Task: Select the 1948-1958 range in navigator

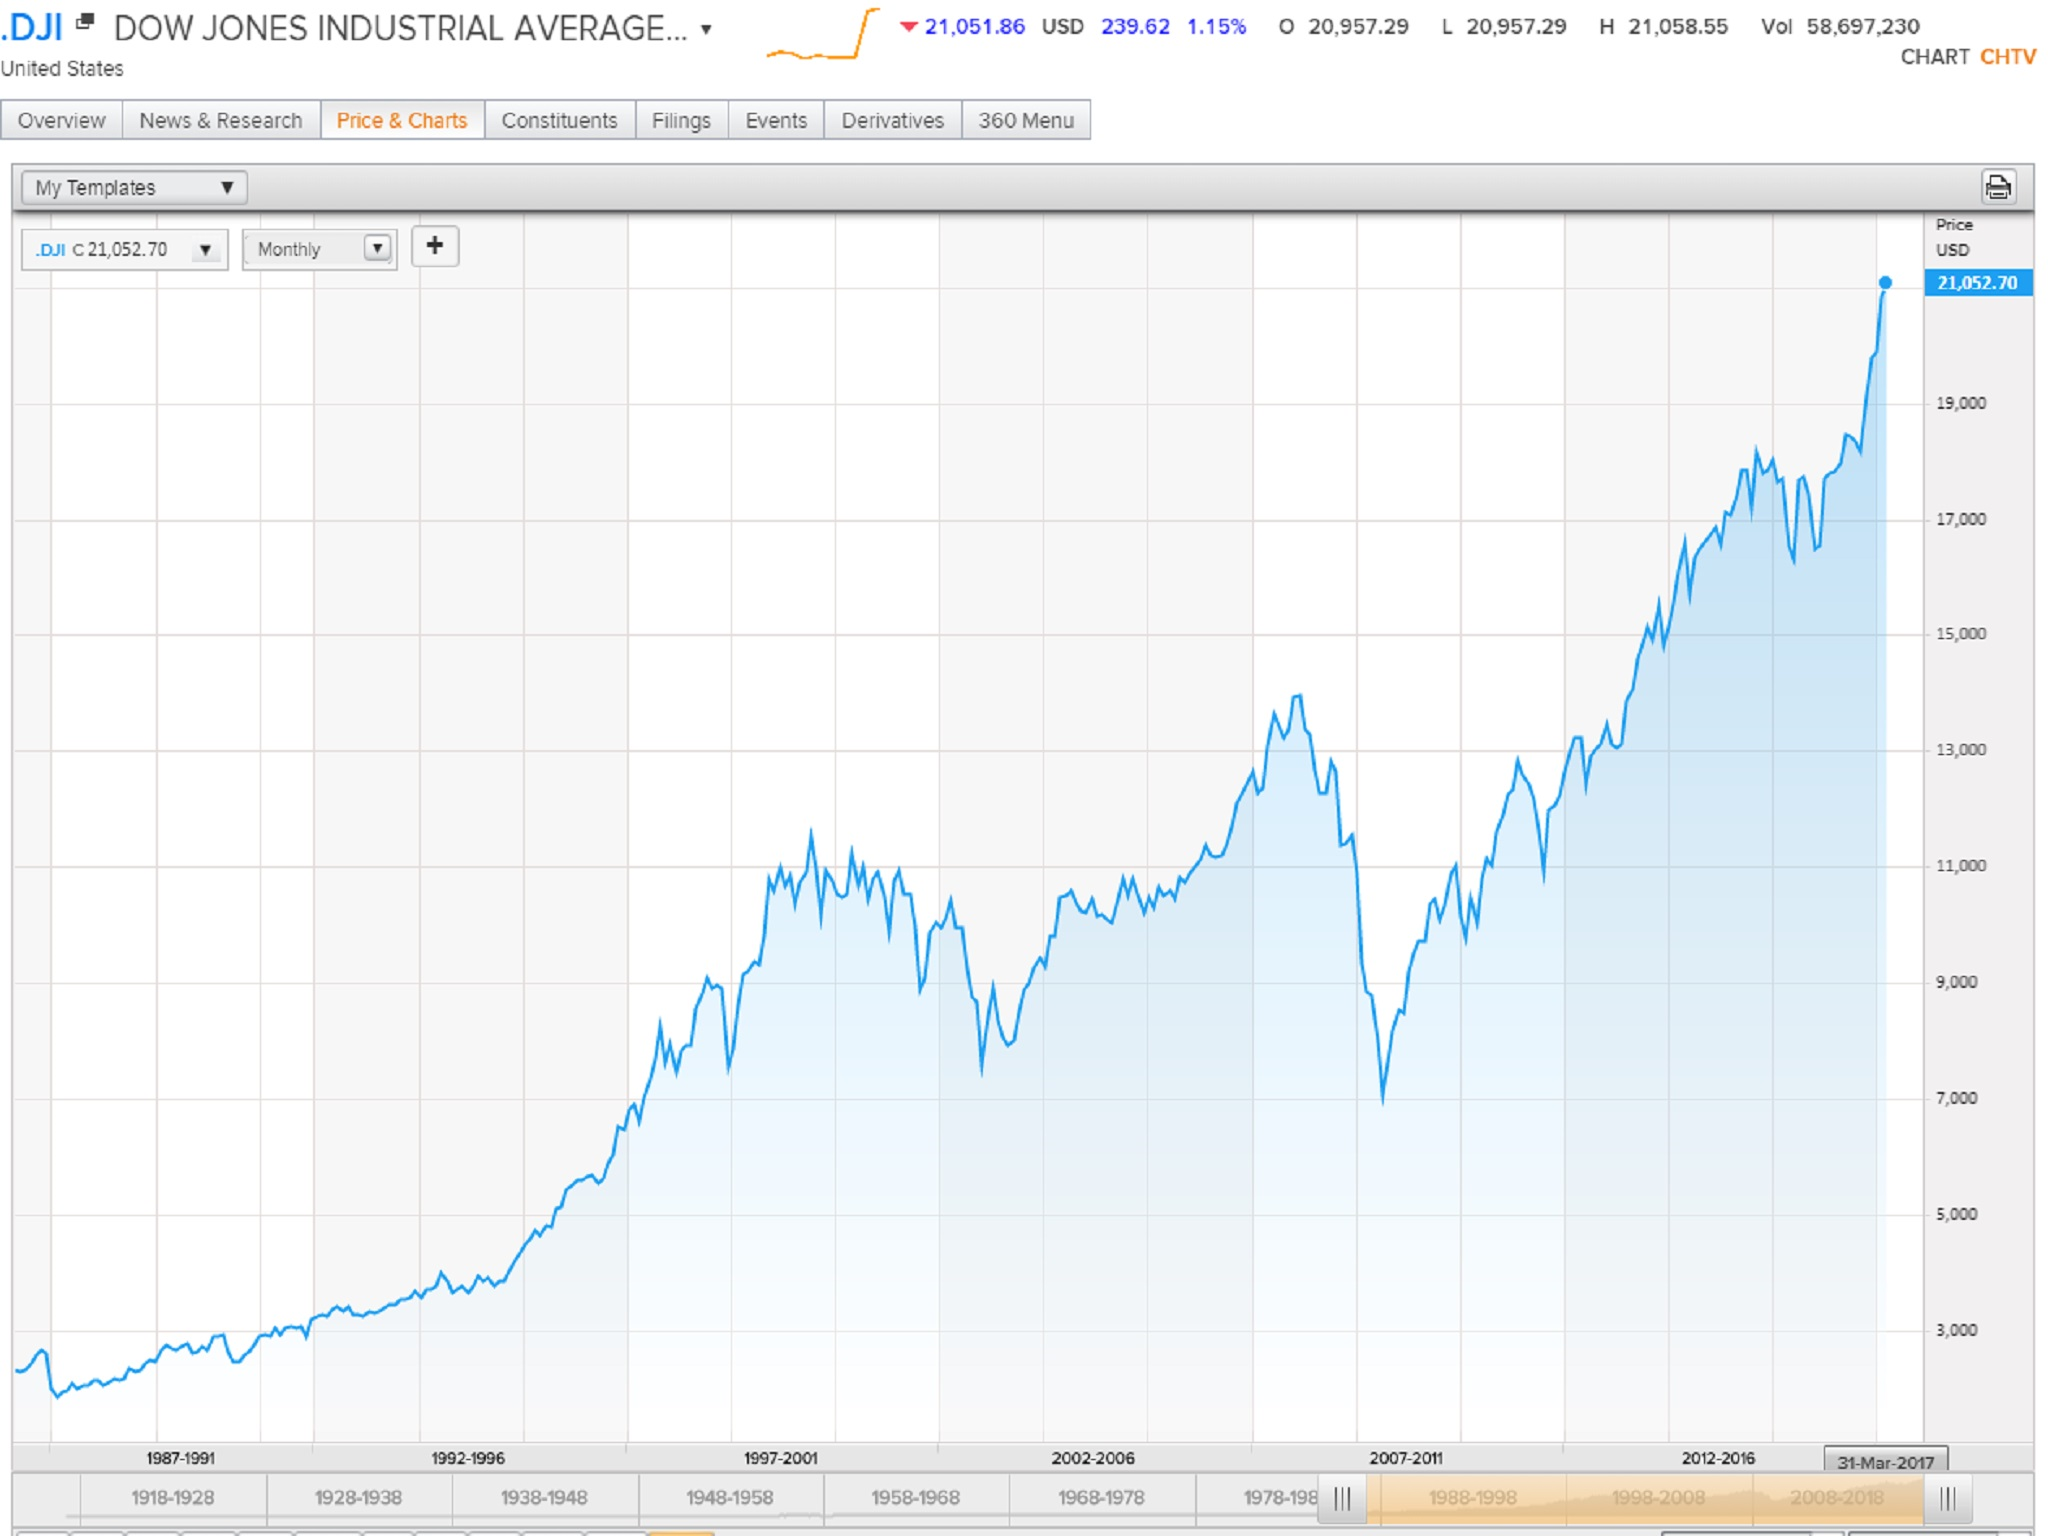Action: pyautogui.click(x=729, y=1498)
